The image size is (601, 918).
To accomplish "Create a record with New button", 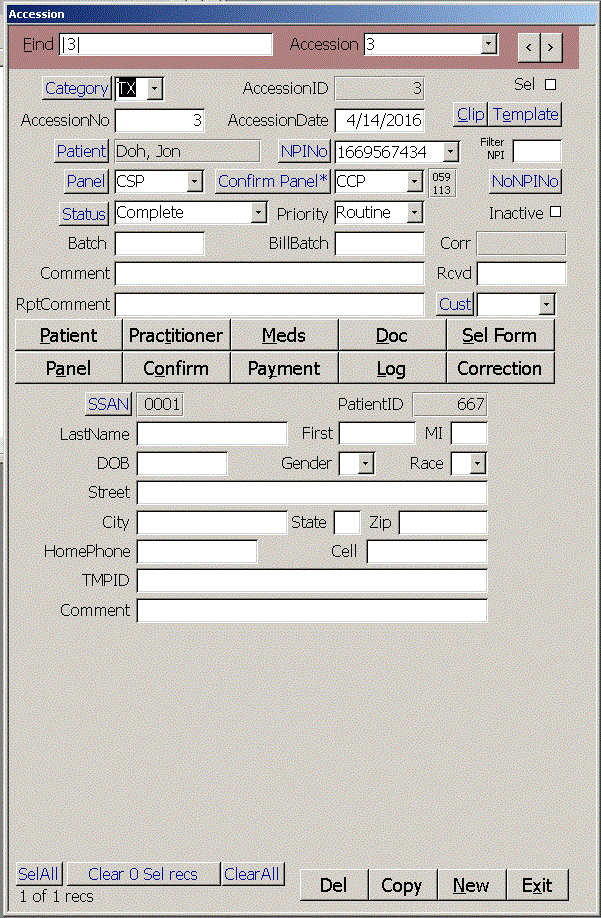I will (470, 885).
